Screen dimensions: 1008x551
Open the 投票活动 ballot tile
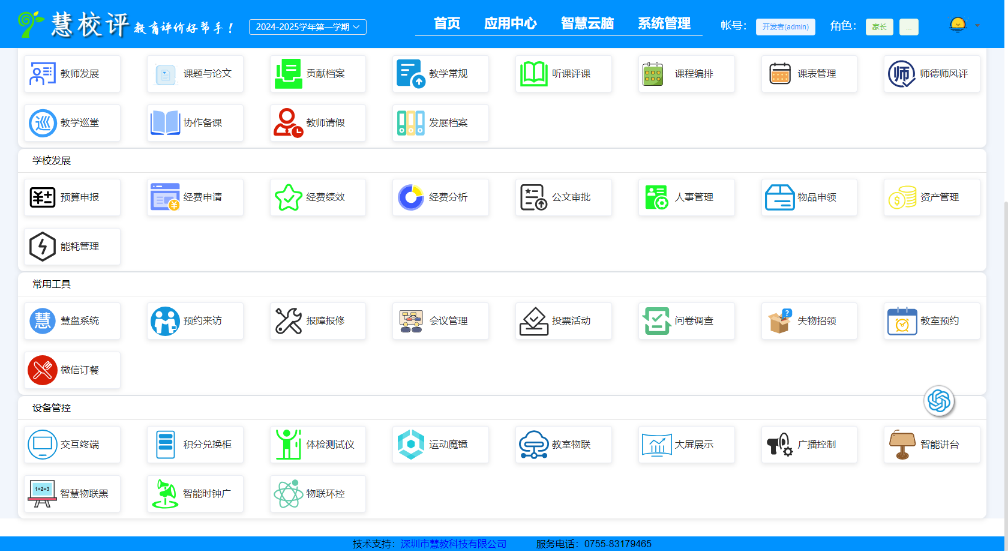tap(563, 321)
